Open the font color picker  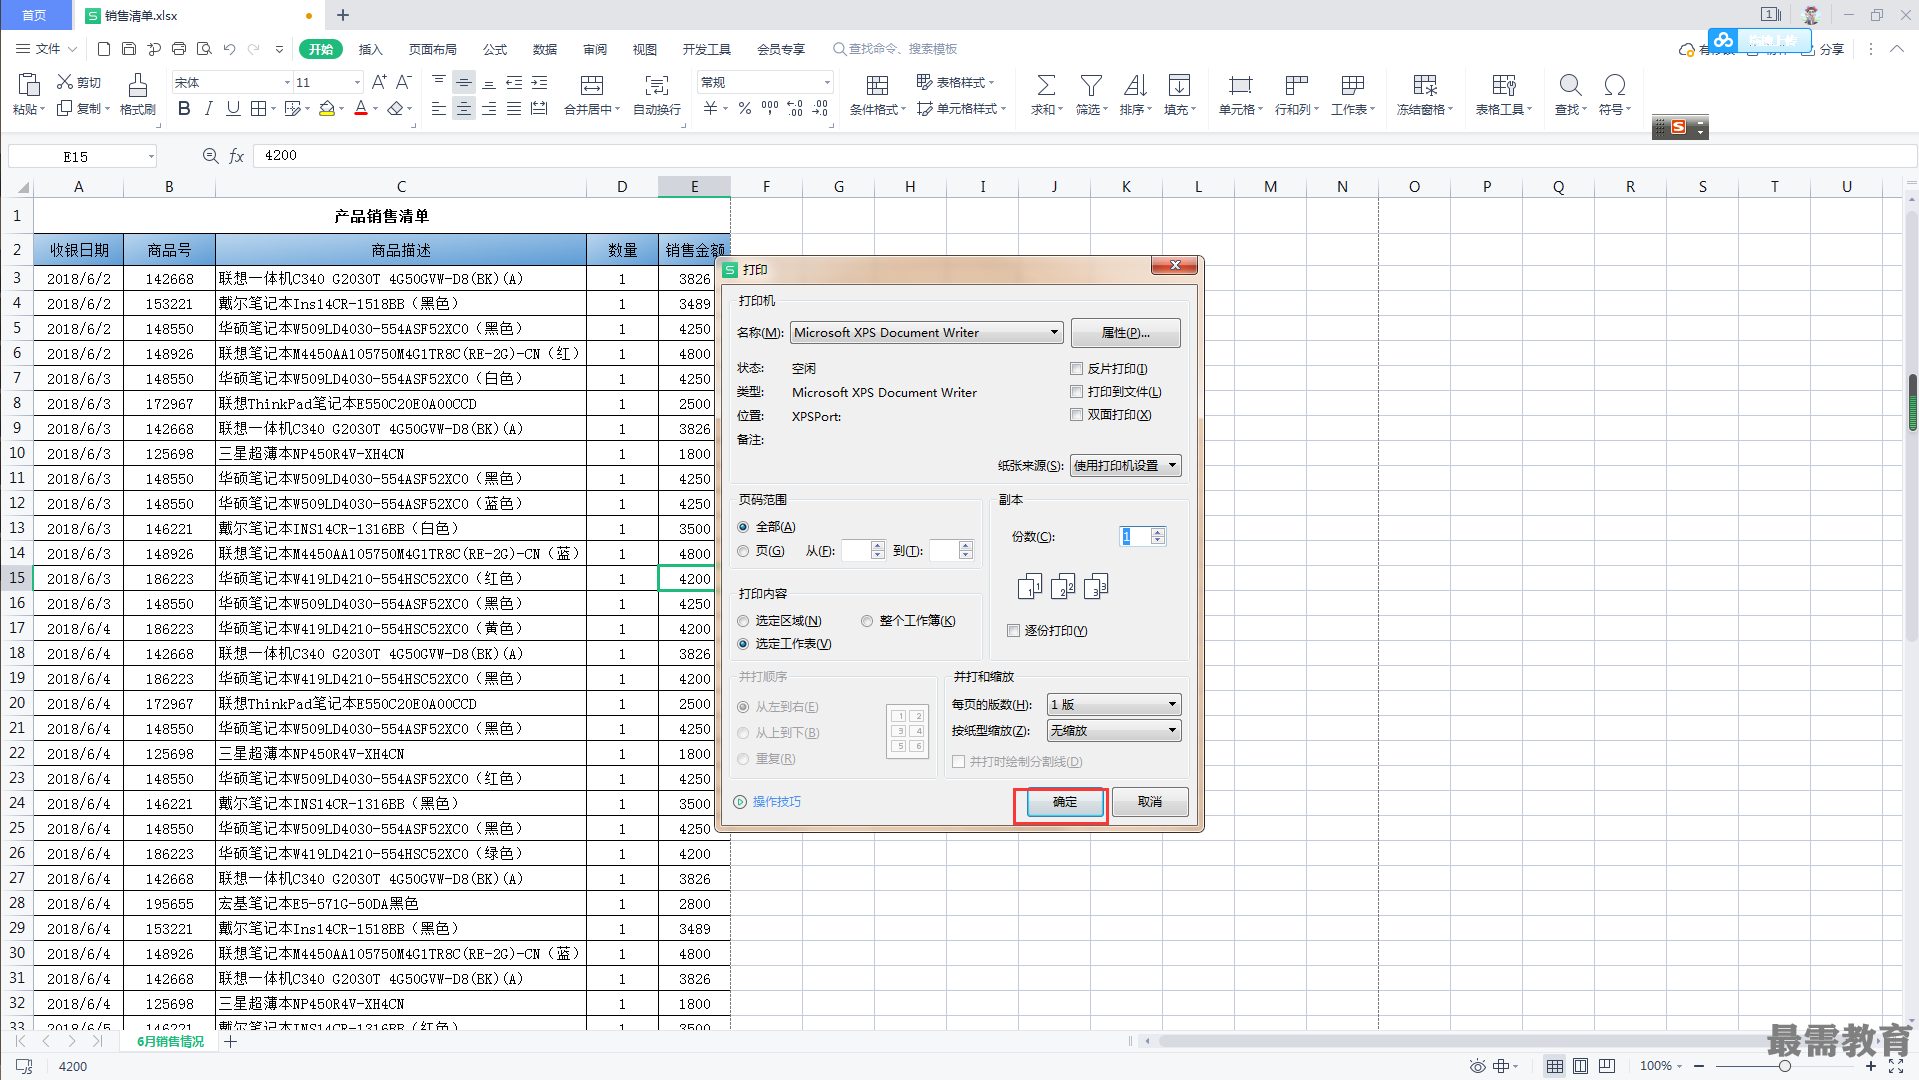pyautogui.click(x=375, y=109)
